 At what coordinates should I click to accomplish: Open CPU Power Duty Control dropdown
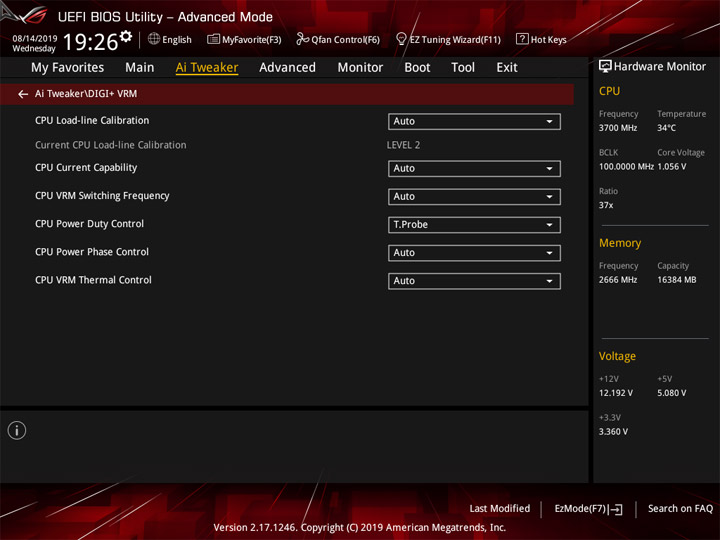(474, 225)
